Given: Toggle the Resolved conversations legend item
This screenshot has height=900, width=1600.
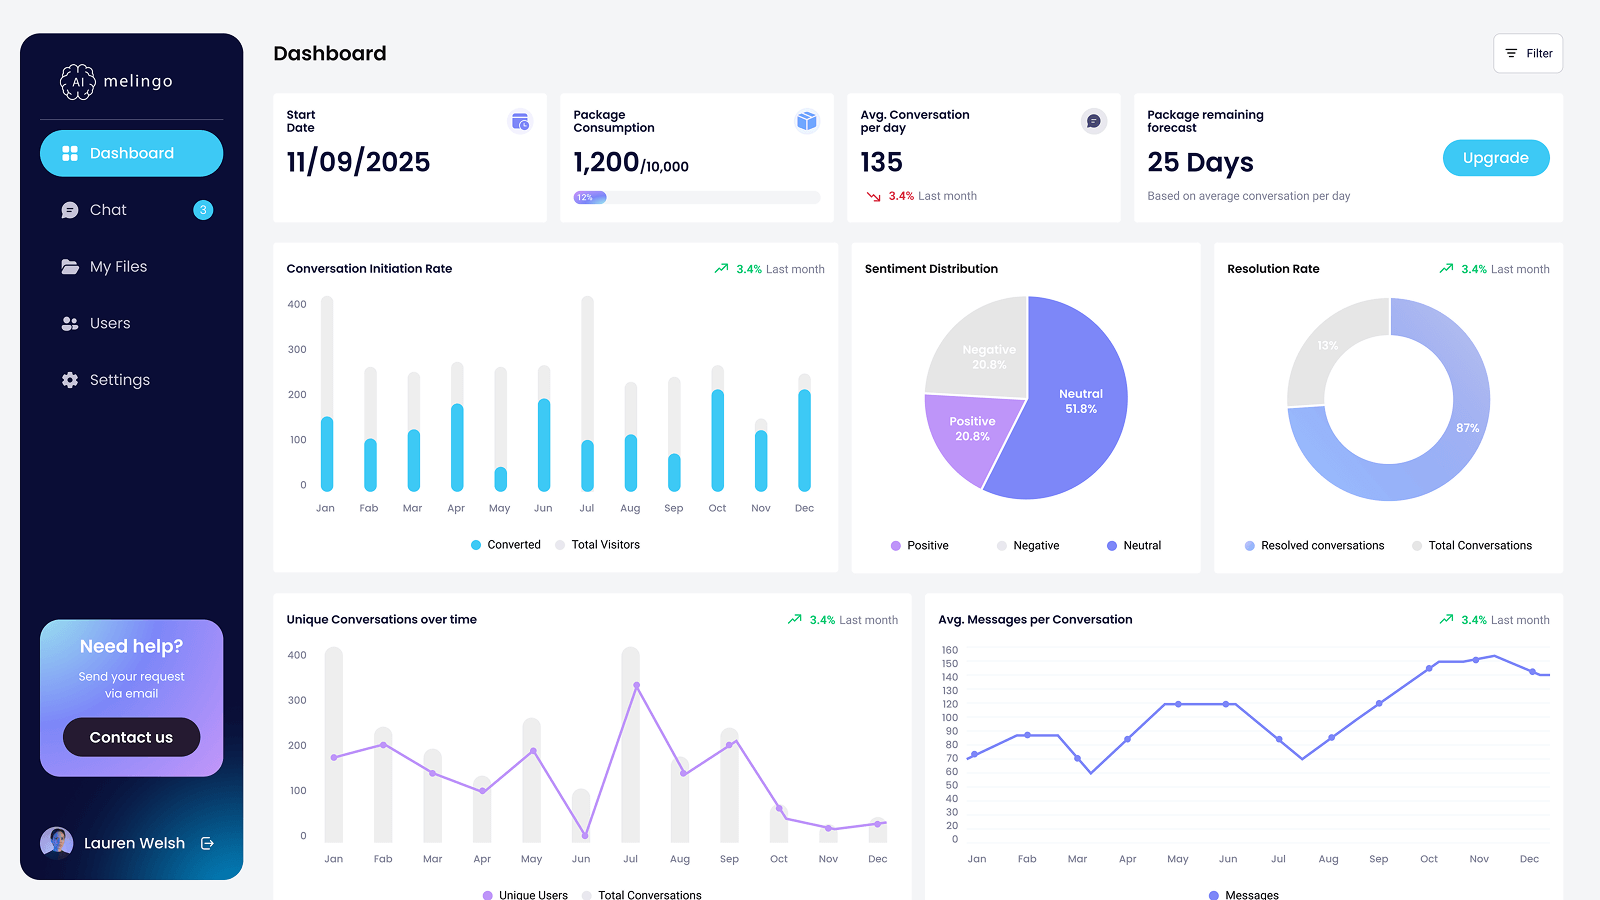Looking at the screenshot, I should pos(1314,546).
